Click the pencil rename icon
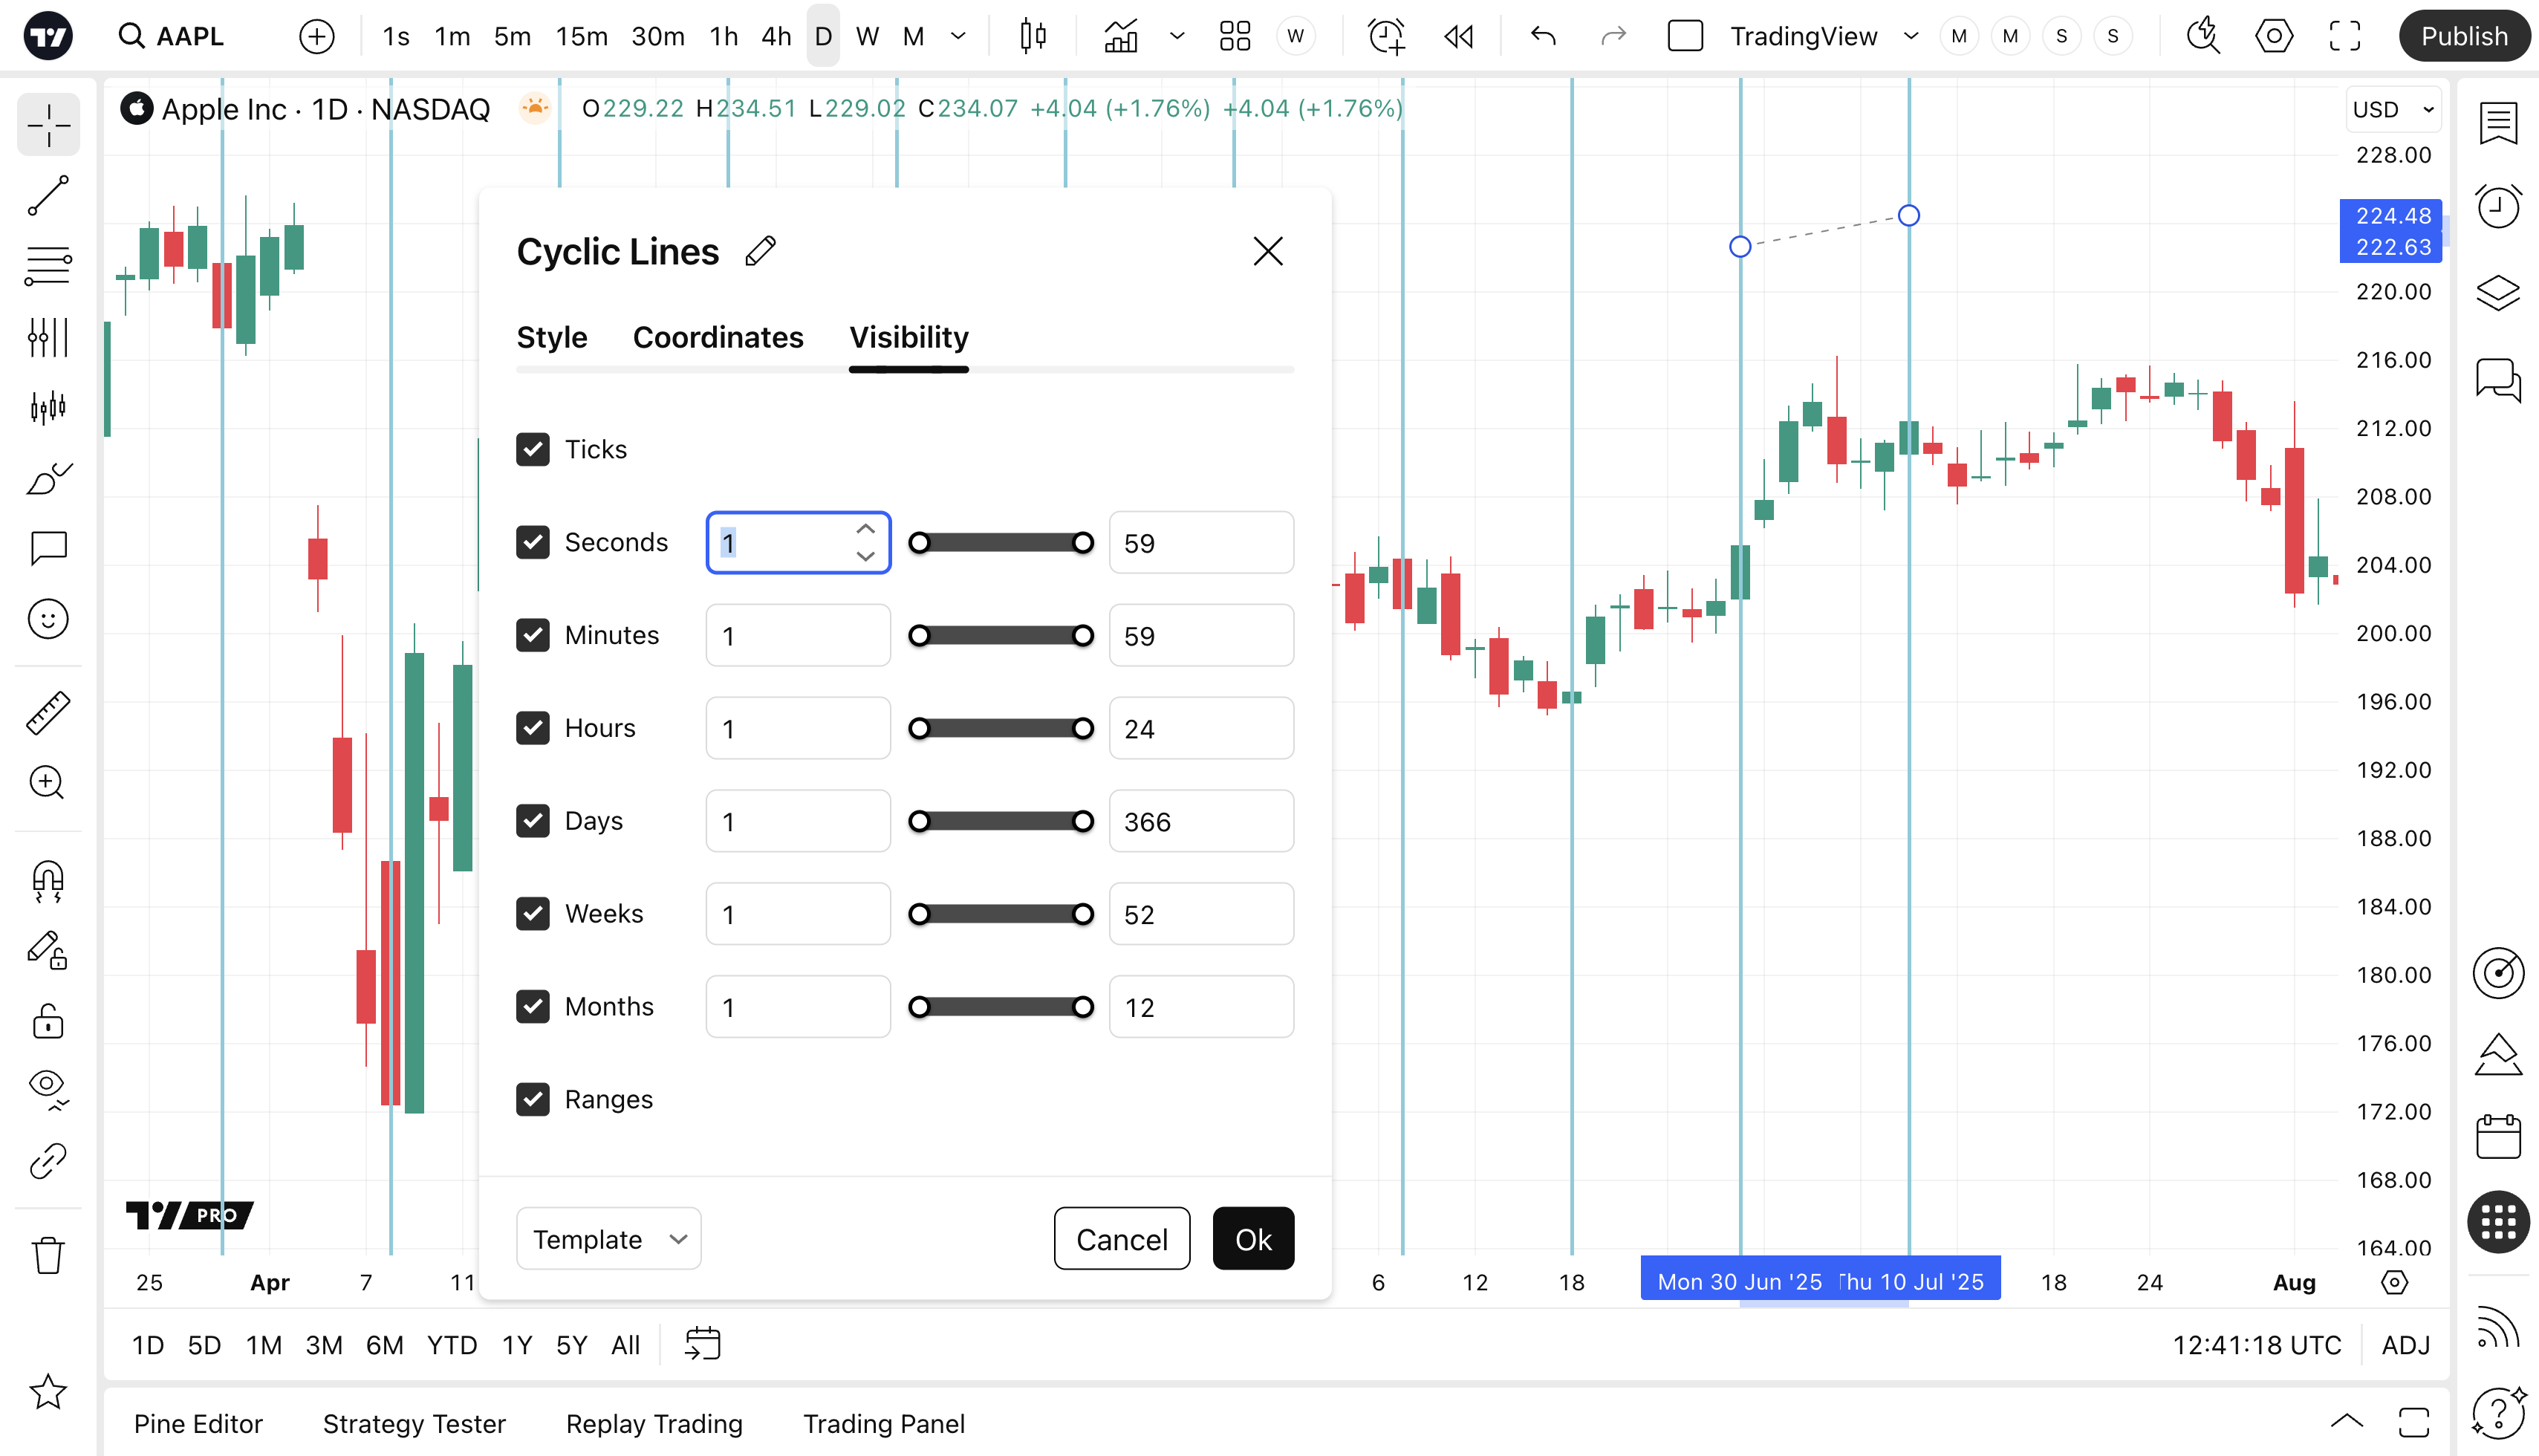 761,251
